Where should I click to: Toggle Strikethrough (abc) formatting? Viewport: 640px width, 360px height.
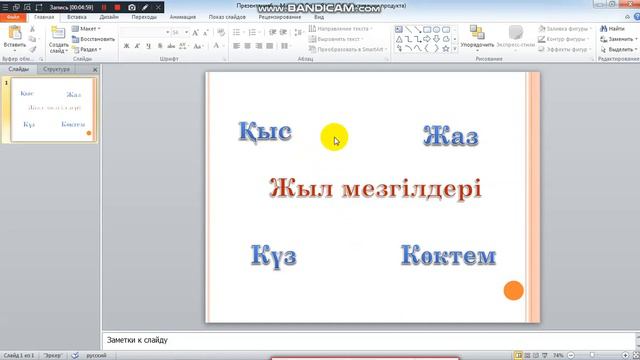pyautogui.click(x=171, y=46)
